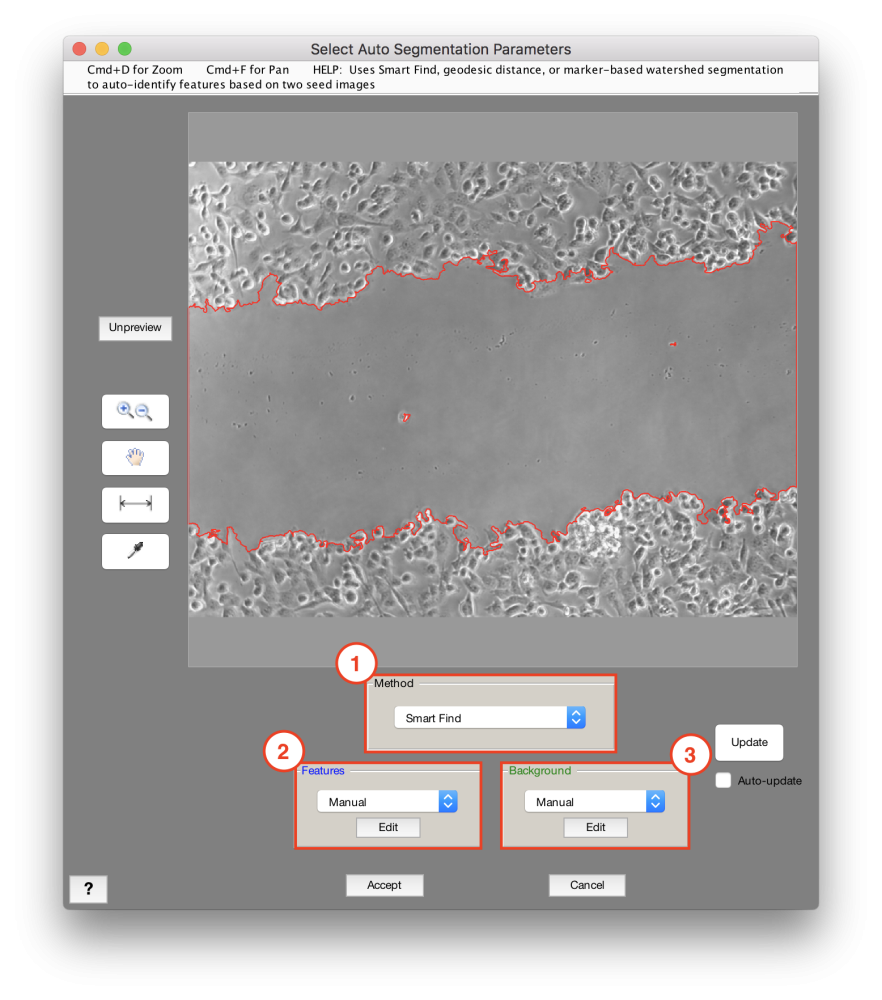
Task: Open the Smart Find method dropdown
Action: coord(489,717)
